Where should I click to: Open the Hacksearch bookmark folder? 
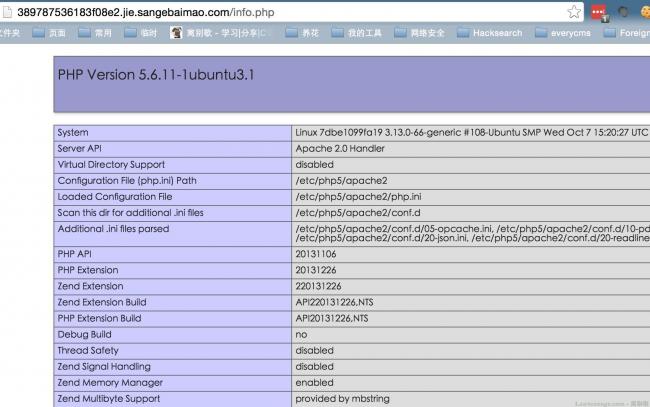(x=490, y=33)
